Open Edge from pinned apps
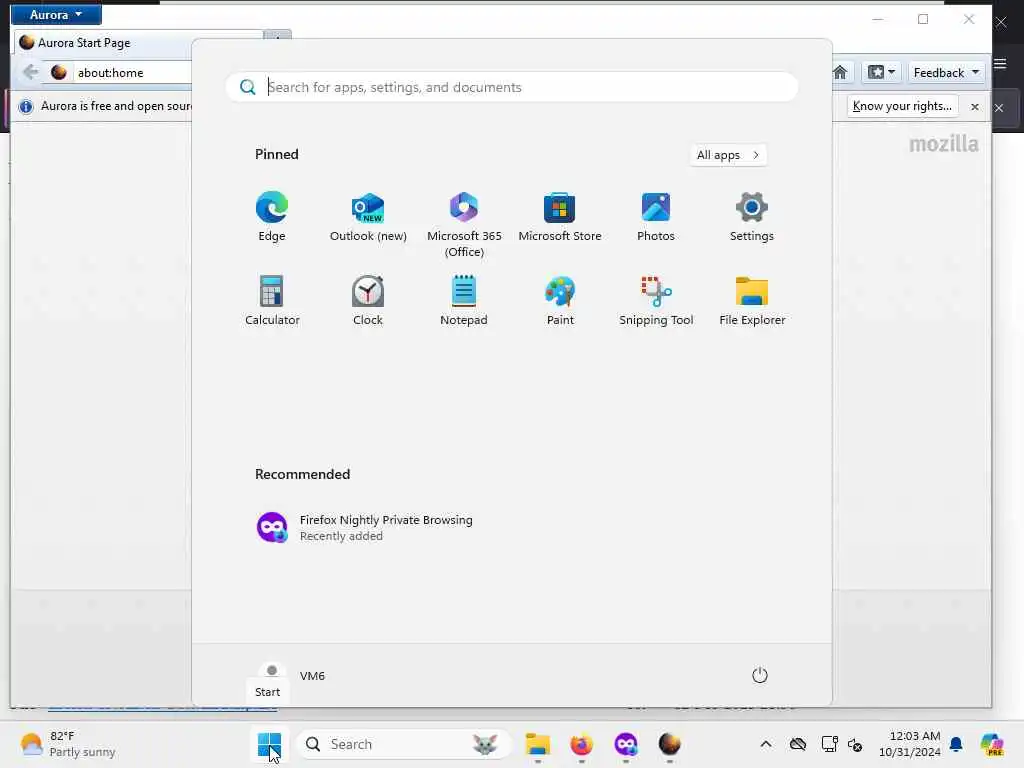The width and height of the screenshot is (1024, 768). (x=272, y=216)
